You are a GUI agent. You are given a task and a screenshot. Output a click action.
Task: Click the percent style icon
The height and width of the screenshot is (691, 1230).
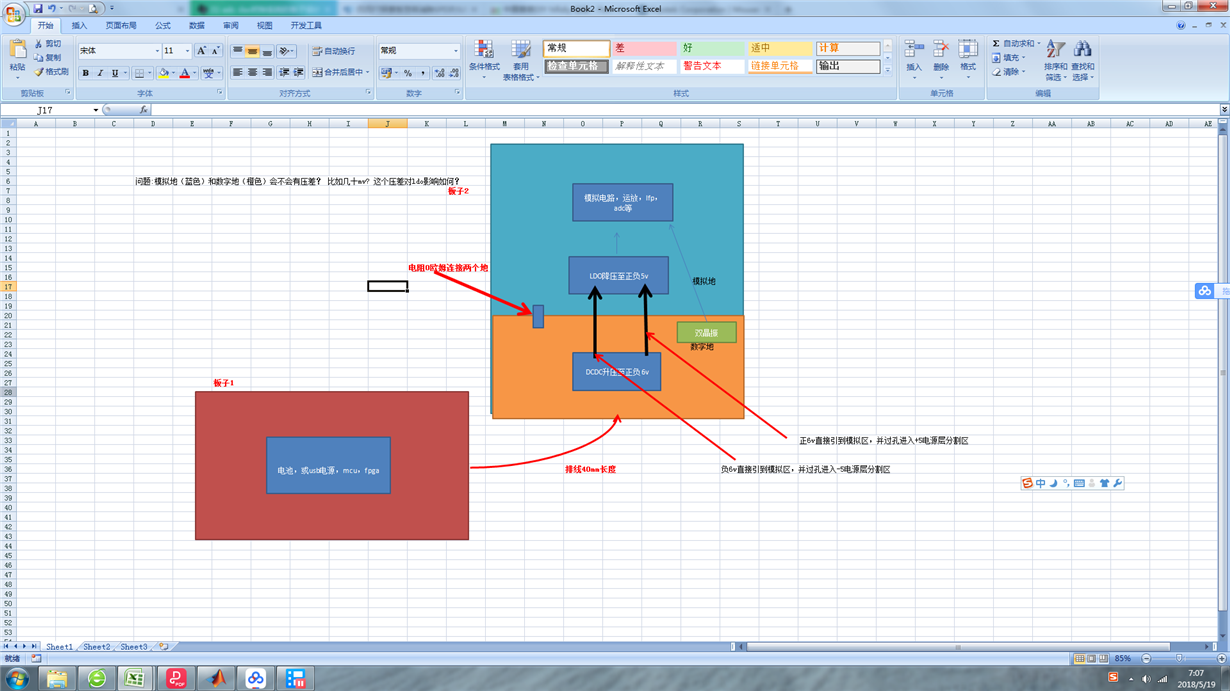tap(407, 73)
